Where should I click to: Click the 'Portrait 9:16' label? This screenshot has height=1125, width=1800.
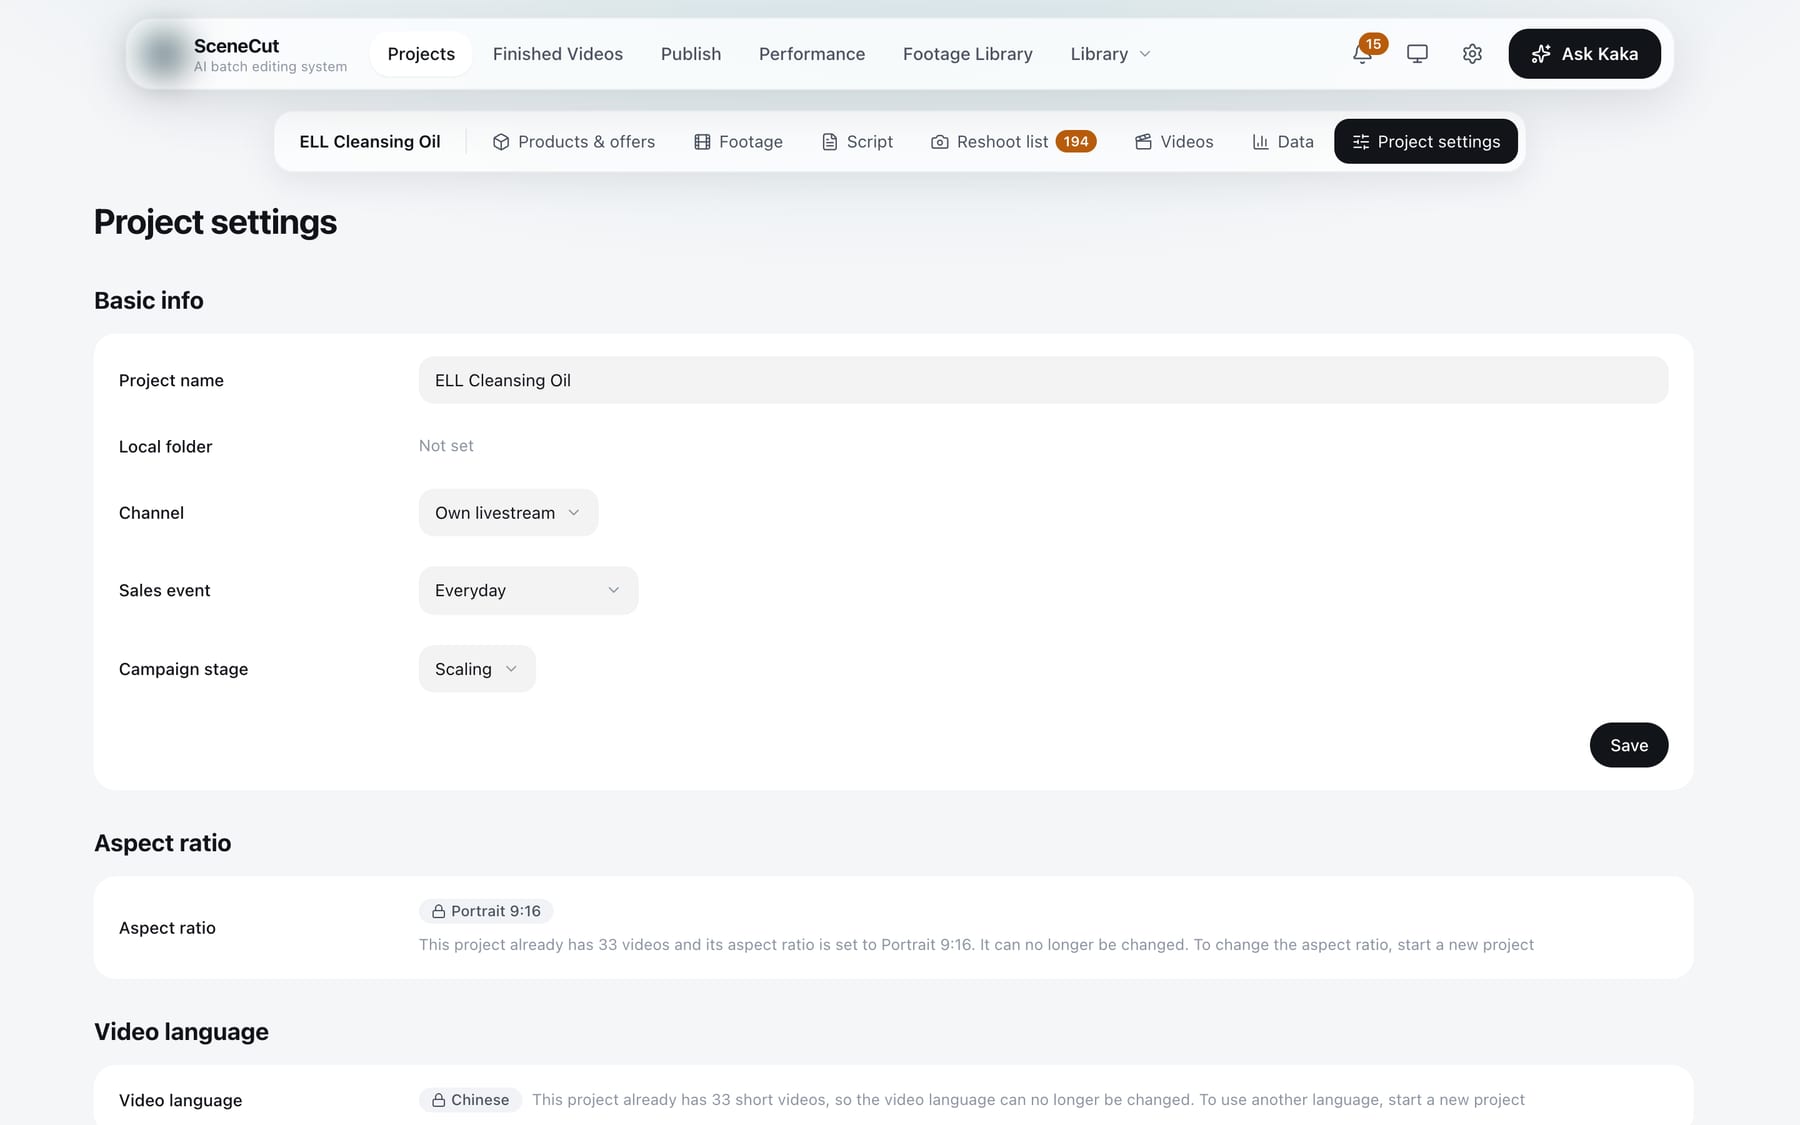496,911
